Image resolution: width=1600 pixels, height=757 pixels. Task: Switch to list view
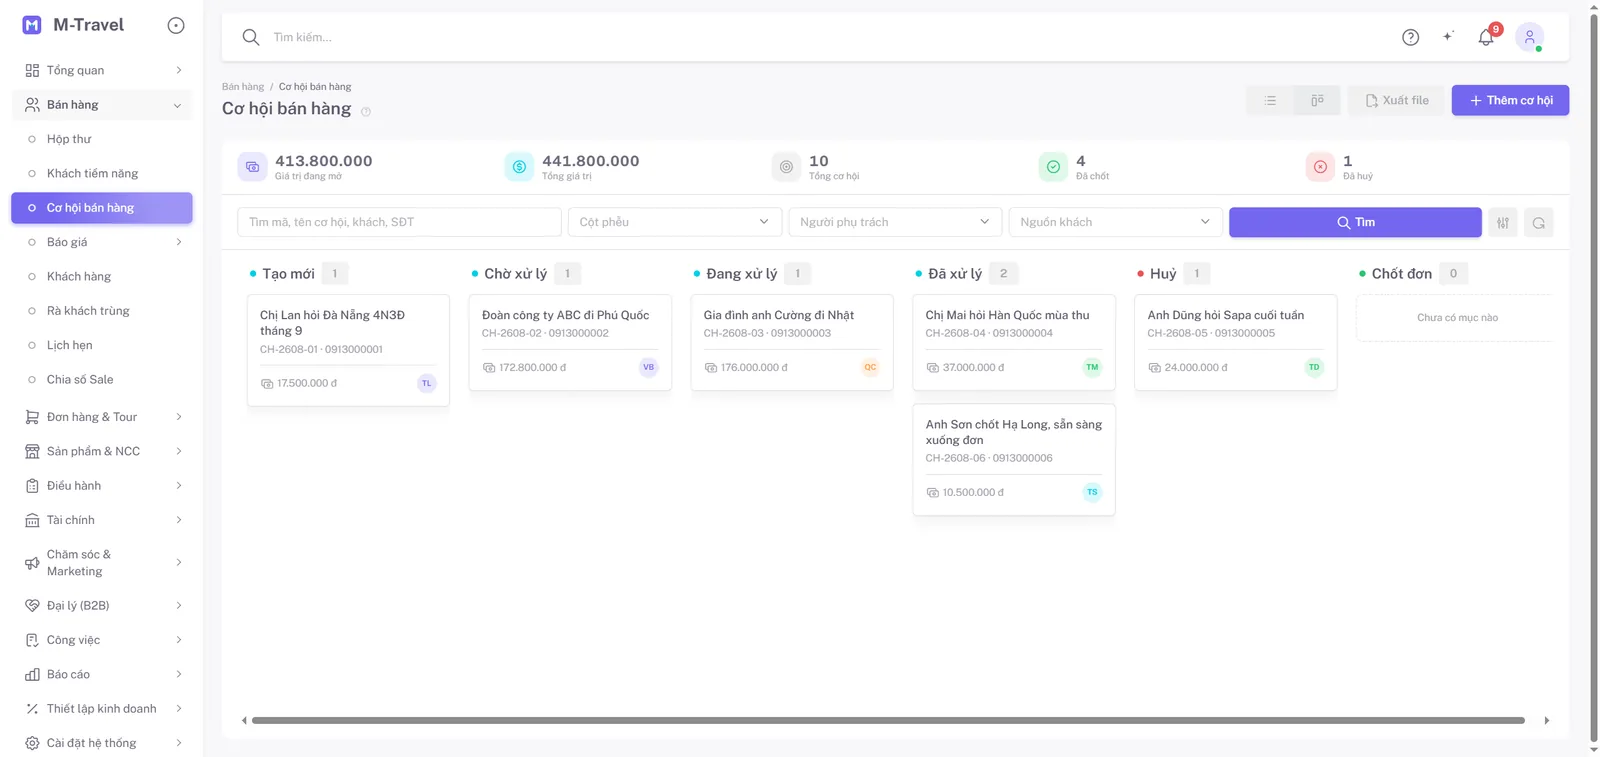point(1270,100)
